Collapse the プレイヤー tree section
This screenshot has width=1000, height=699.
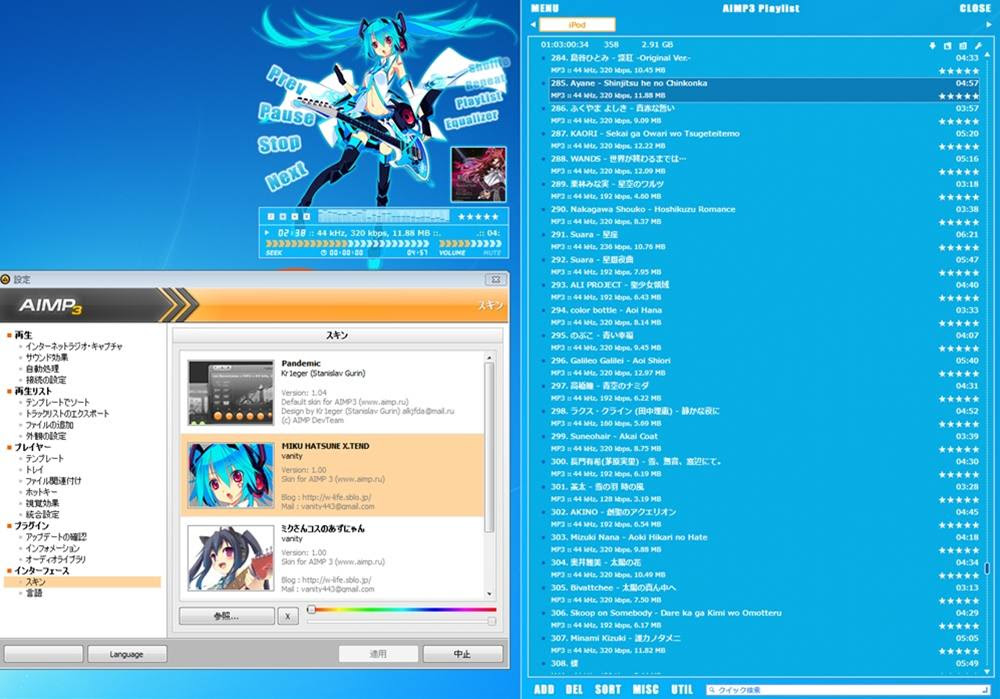(9, 448)
